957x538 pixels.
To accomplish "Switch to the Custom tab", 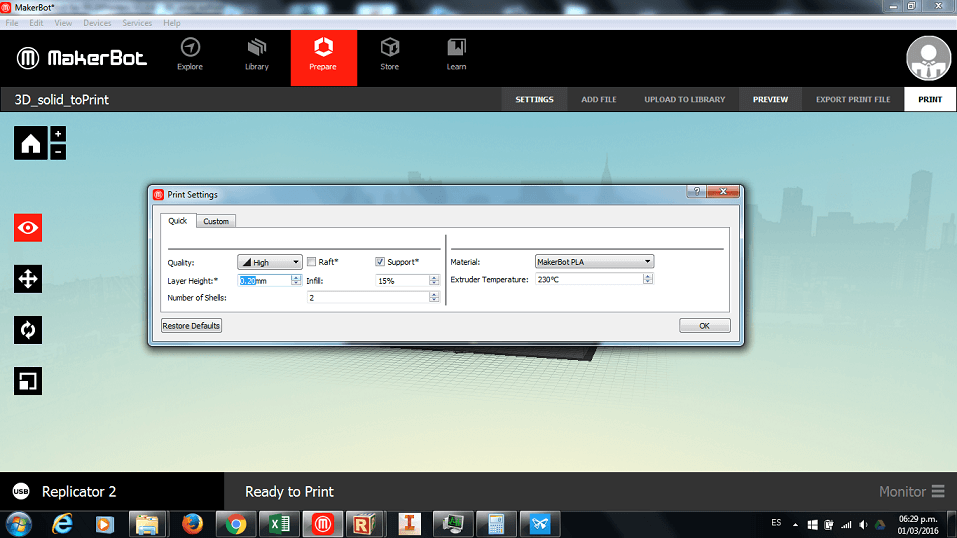I will (216, 221).
